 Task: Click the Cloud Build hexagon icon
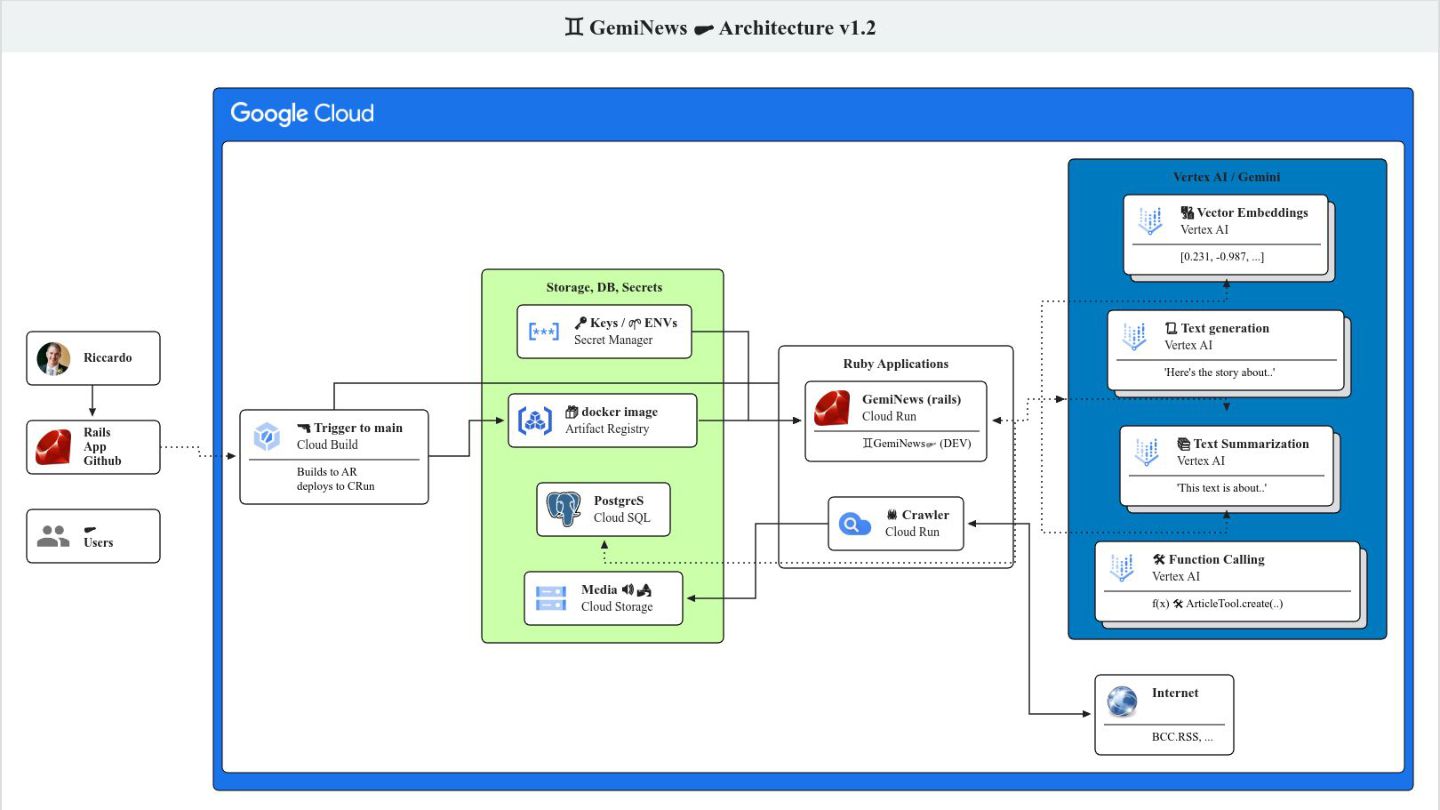click(267, 436)
